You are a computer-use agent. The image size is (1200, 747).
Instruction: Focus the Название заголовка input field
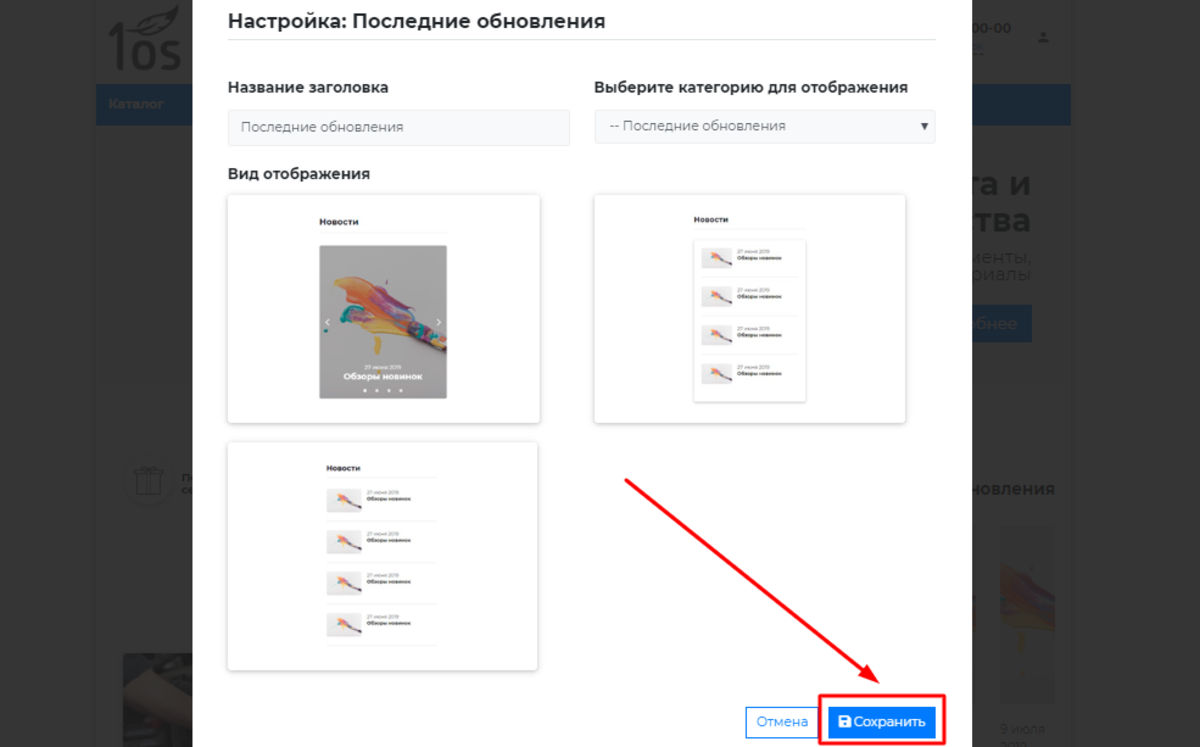click(x=399, y=127)
